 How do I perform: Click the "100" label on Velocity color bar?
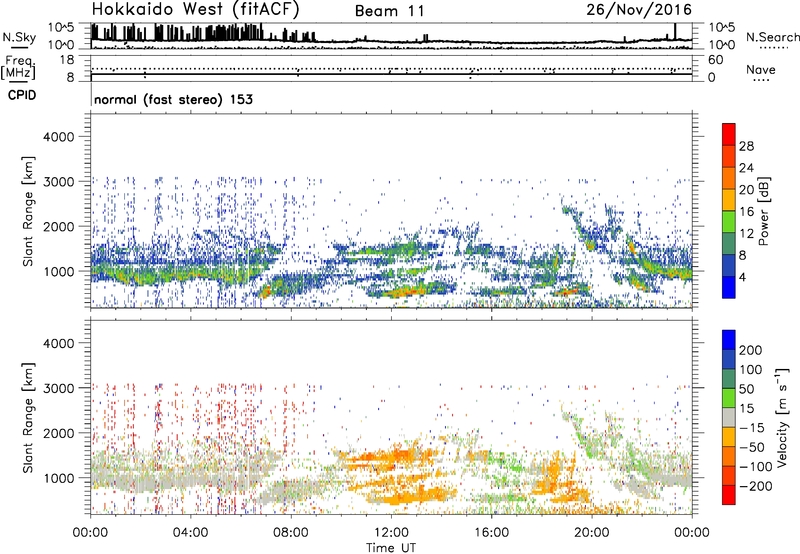(751, 370)
